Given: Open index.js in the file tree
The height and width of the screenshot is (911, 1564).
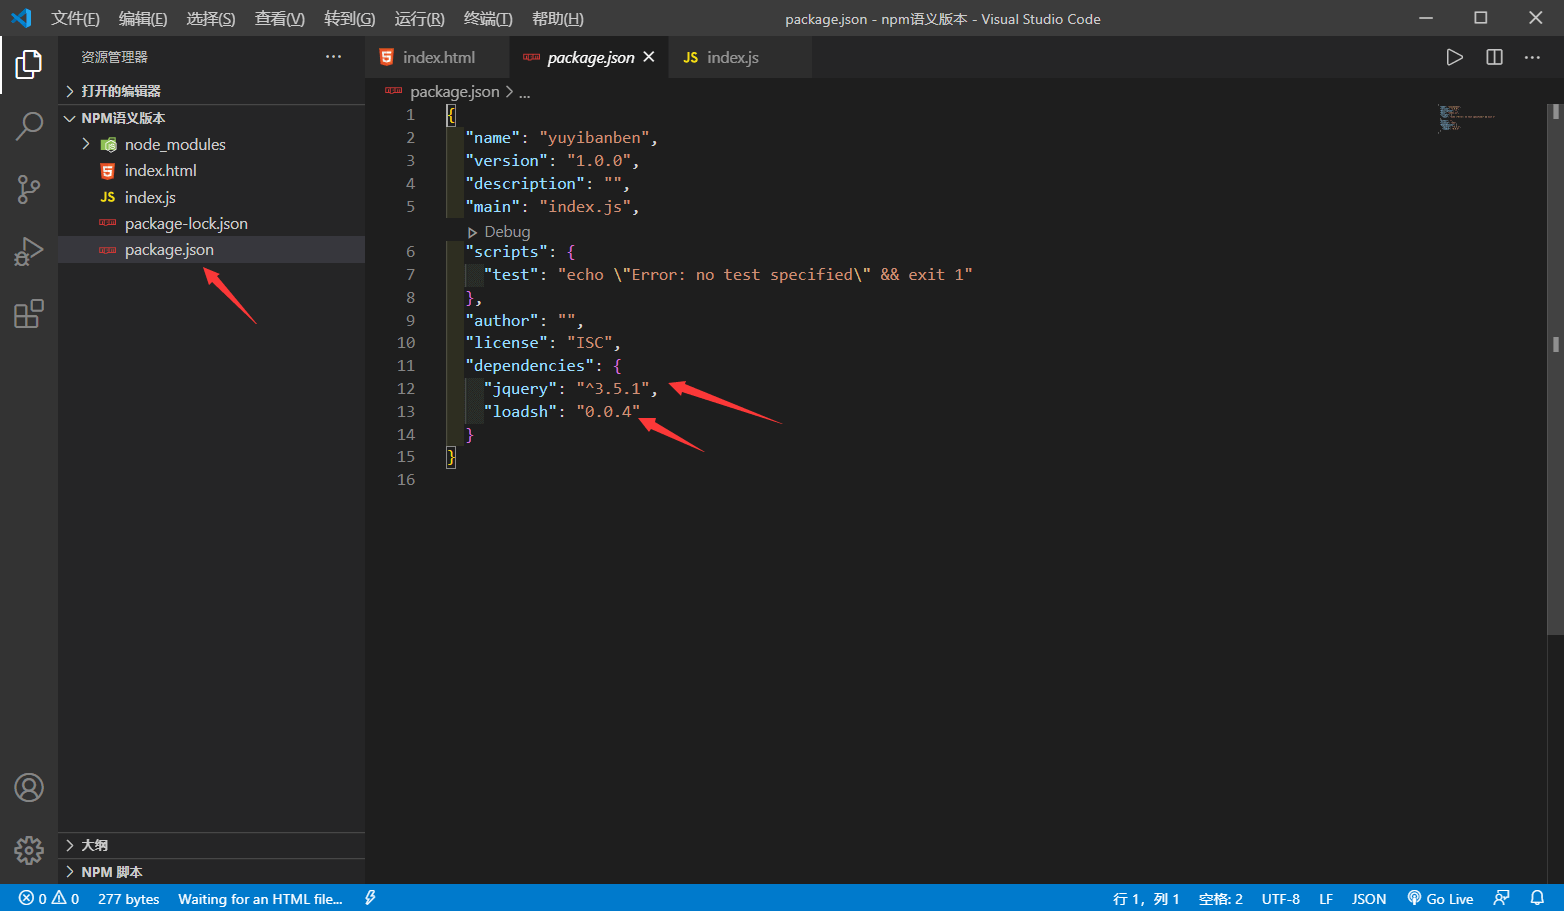Looking at the screenshot, I should click(x=211, y=197).
